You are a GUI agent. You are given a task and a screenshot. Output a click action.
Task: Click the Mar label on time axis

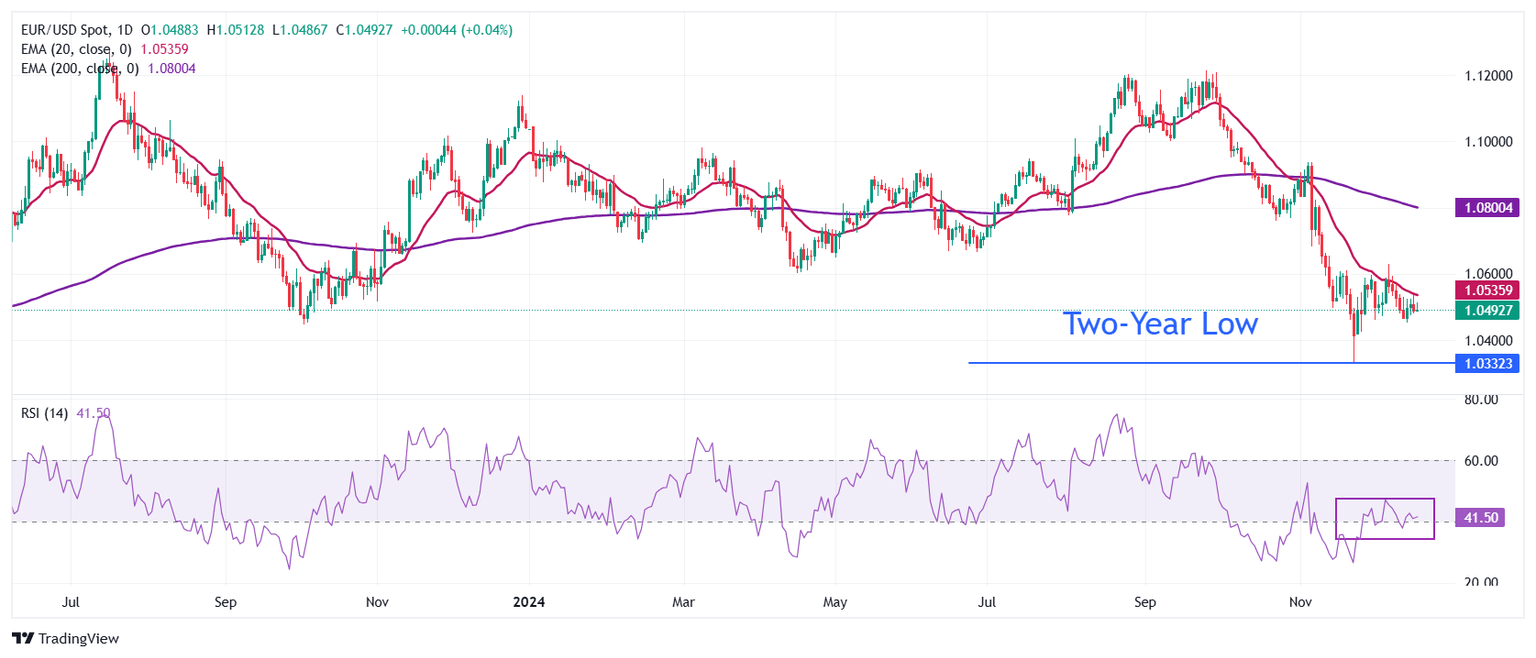pyautogui.click(x=684, y=602)
